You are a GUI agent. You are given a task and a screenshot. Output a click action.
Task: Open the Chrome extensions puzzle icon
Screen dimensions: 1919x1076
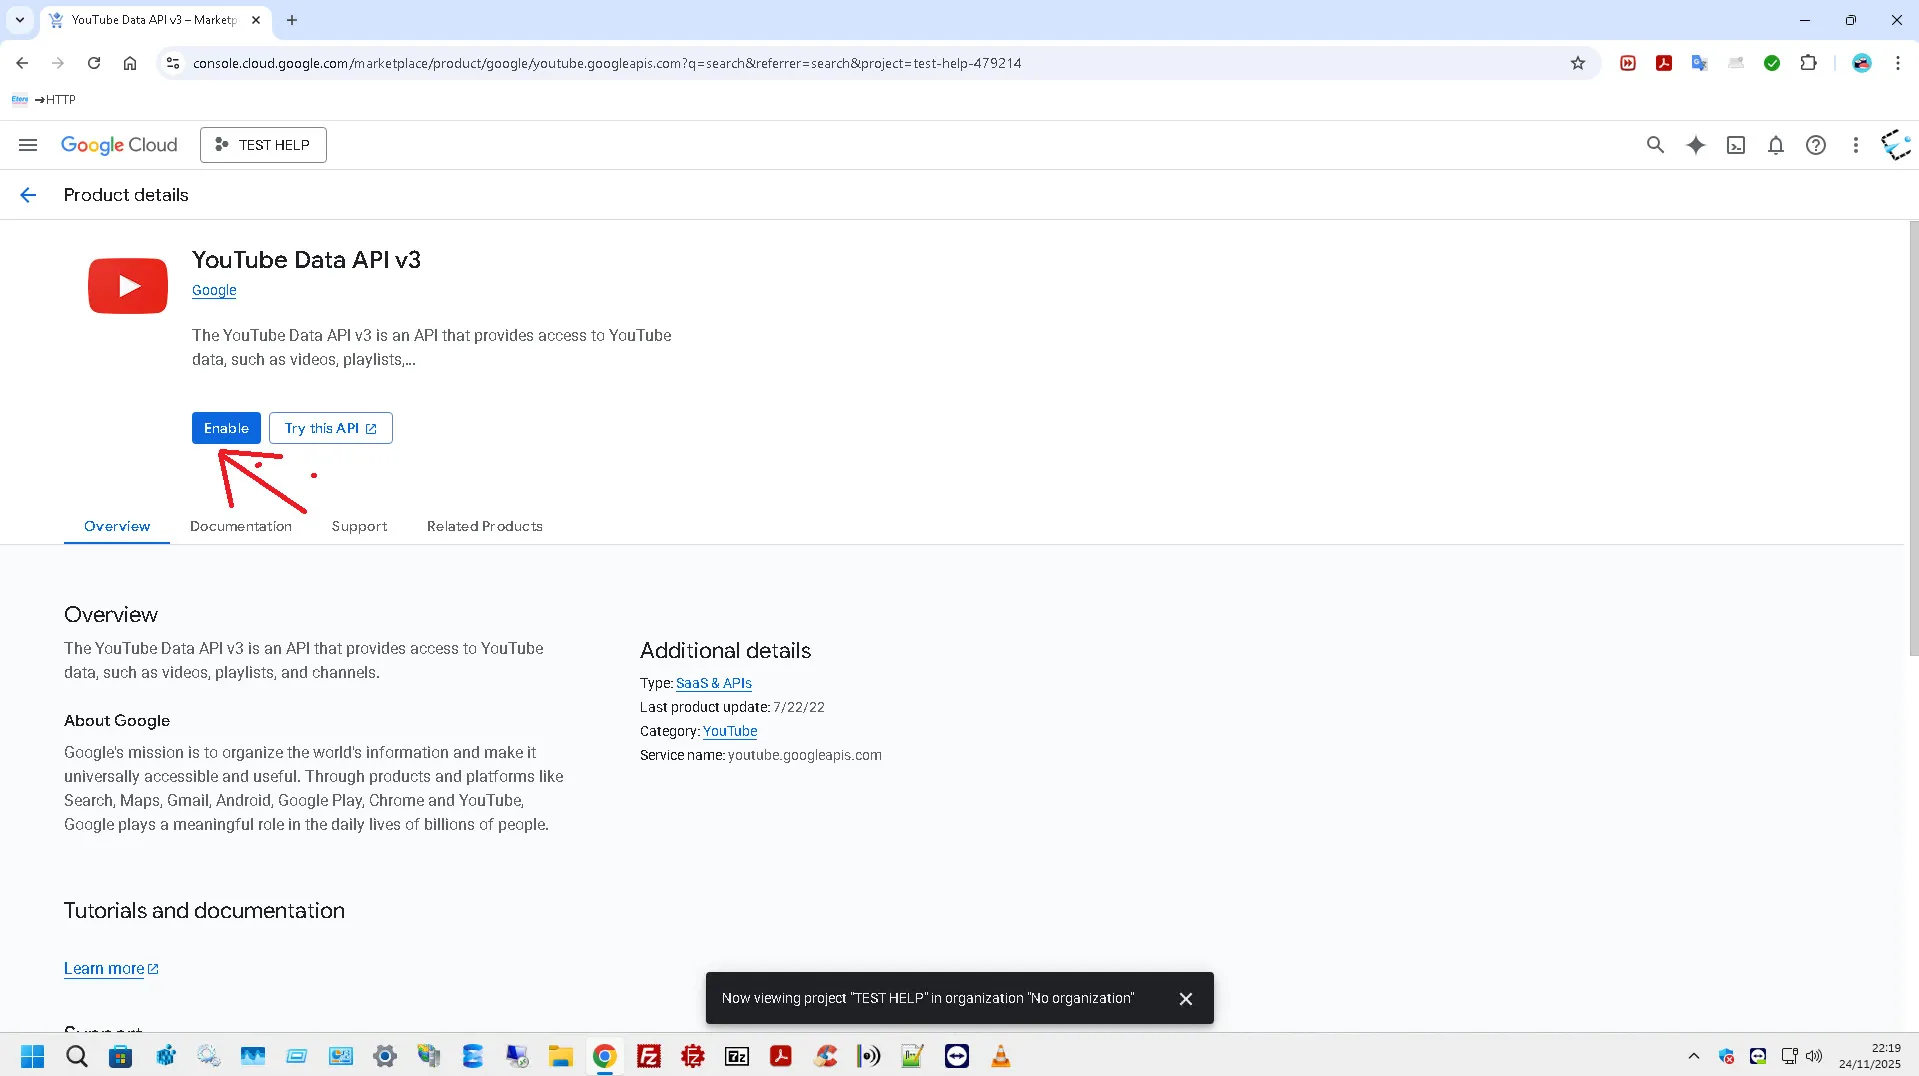pos(1808,63)
